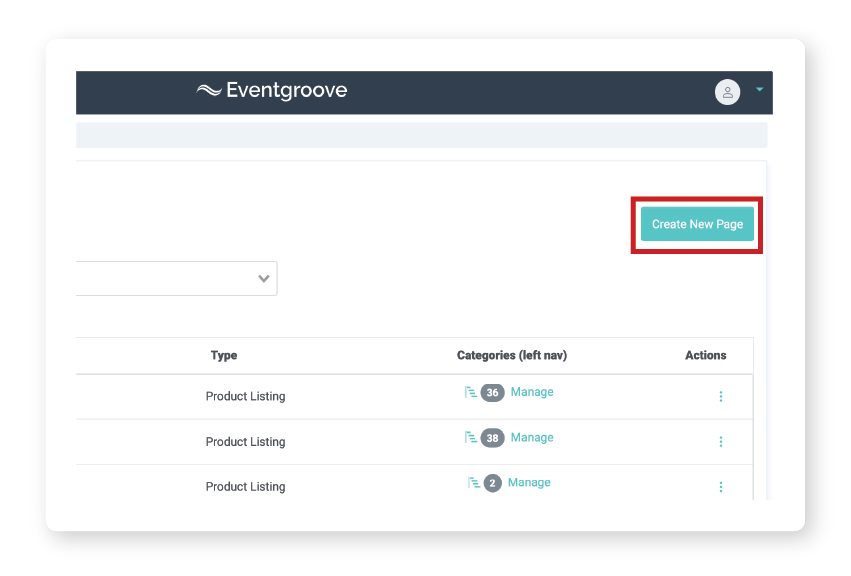
Task: Open the filter select dropdown above the table
Action: pos(177,279)
